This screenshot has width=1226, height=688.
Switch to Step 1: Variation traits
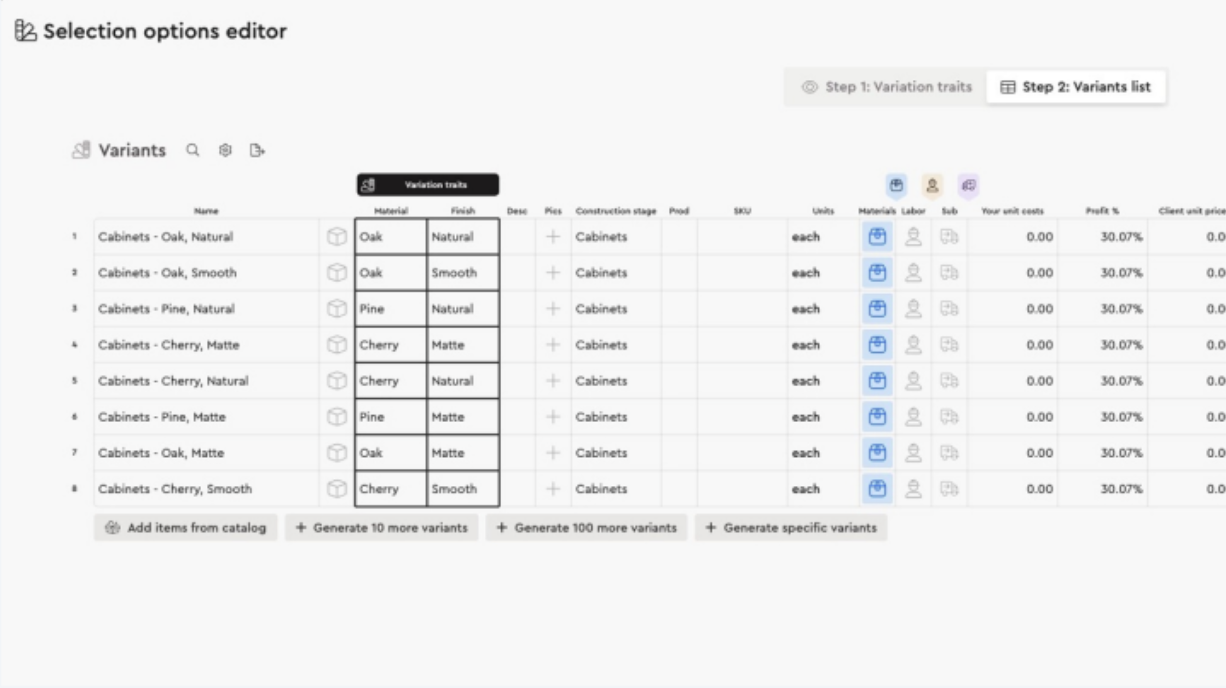(x=886, y=87)
